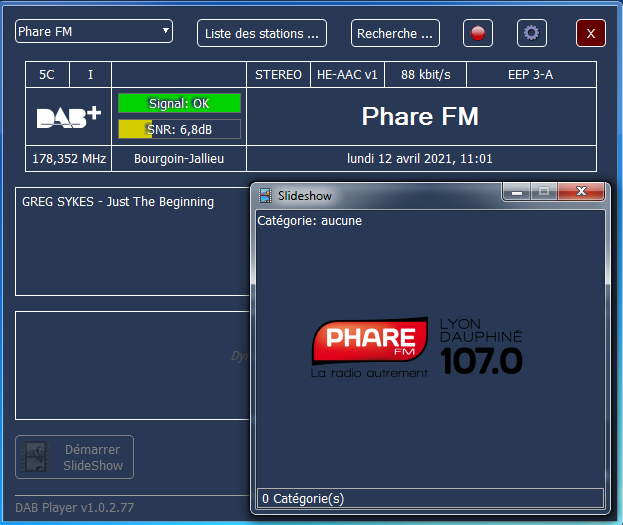The width and height of the screenshot is (623, 525).
Task: Open Liste des stations
Action: 262,33
